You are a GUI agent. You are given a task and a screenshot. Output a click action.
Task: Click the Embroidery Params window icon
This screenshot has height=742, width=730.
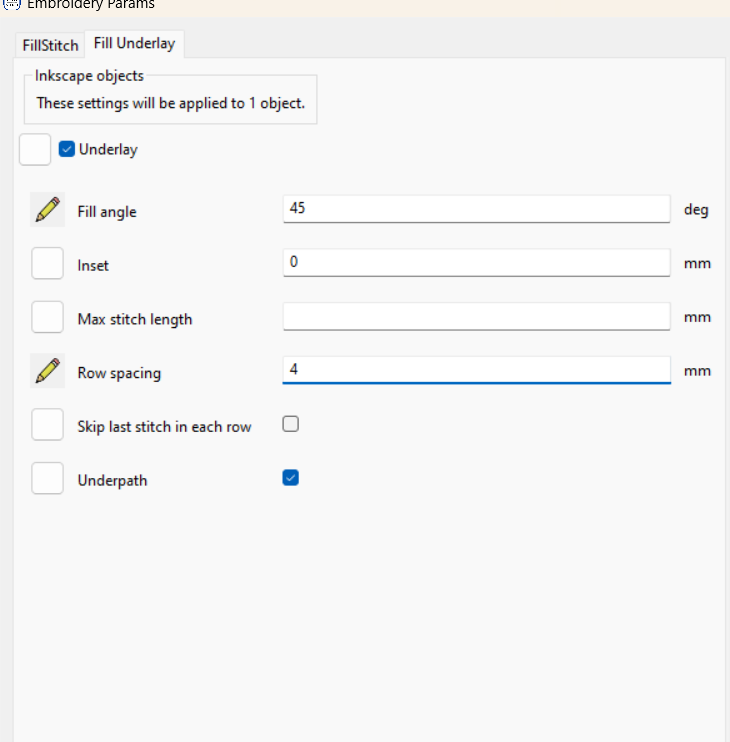(x=12, y=4)
